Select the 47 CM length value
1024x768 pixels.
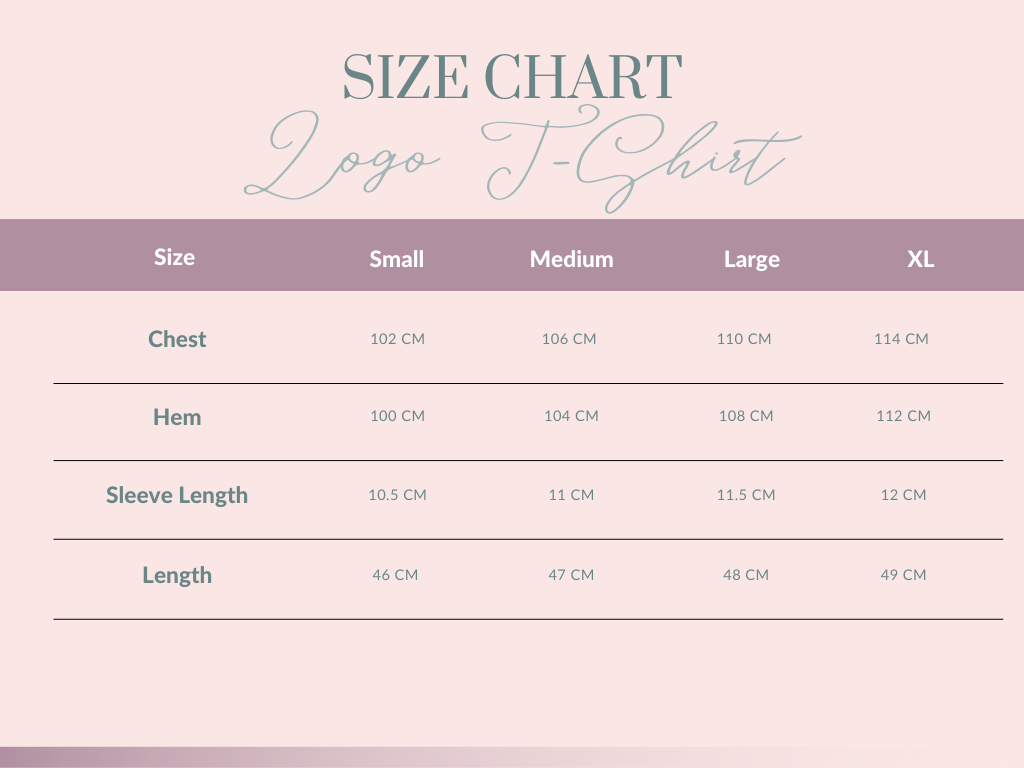(571, 575)
